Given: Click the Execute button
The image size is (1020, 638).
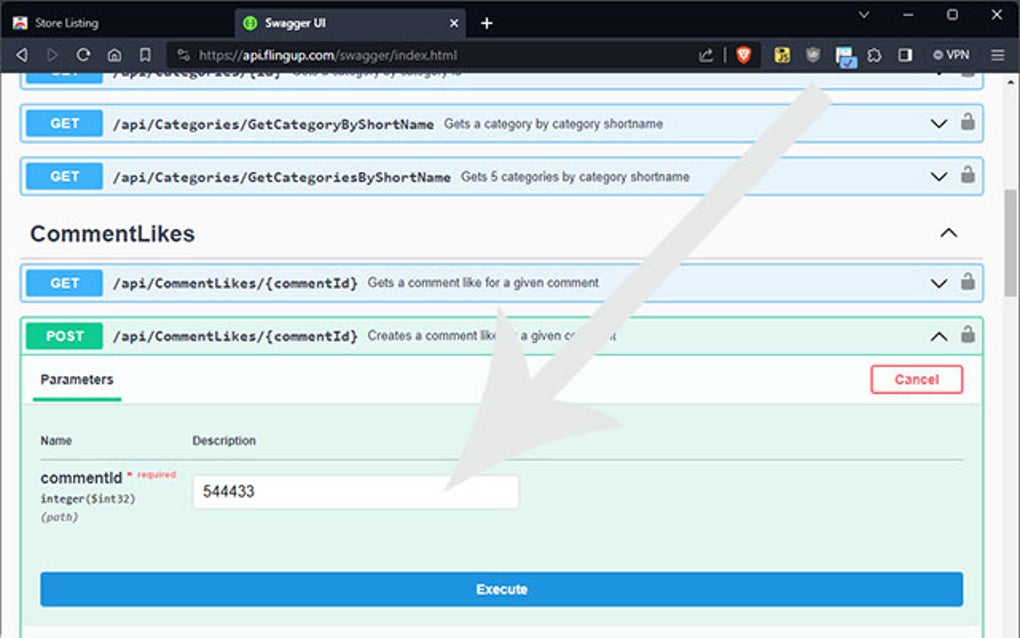Looking at the screenshot, I should 500,589.
